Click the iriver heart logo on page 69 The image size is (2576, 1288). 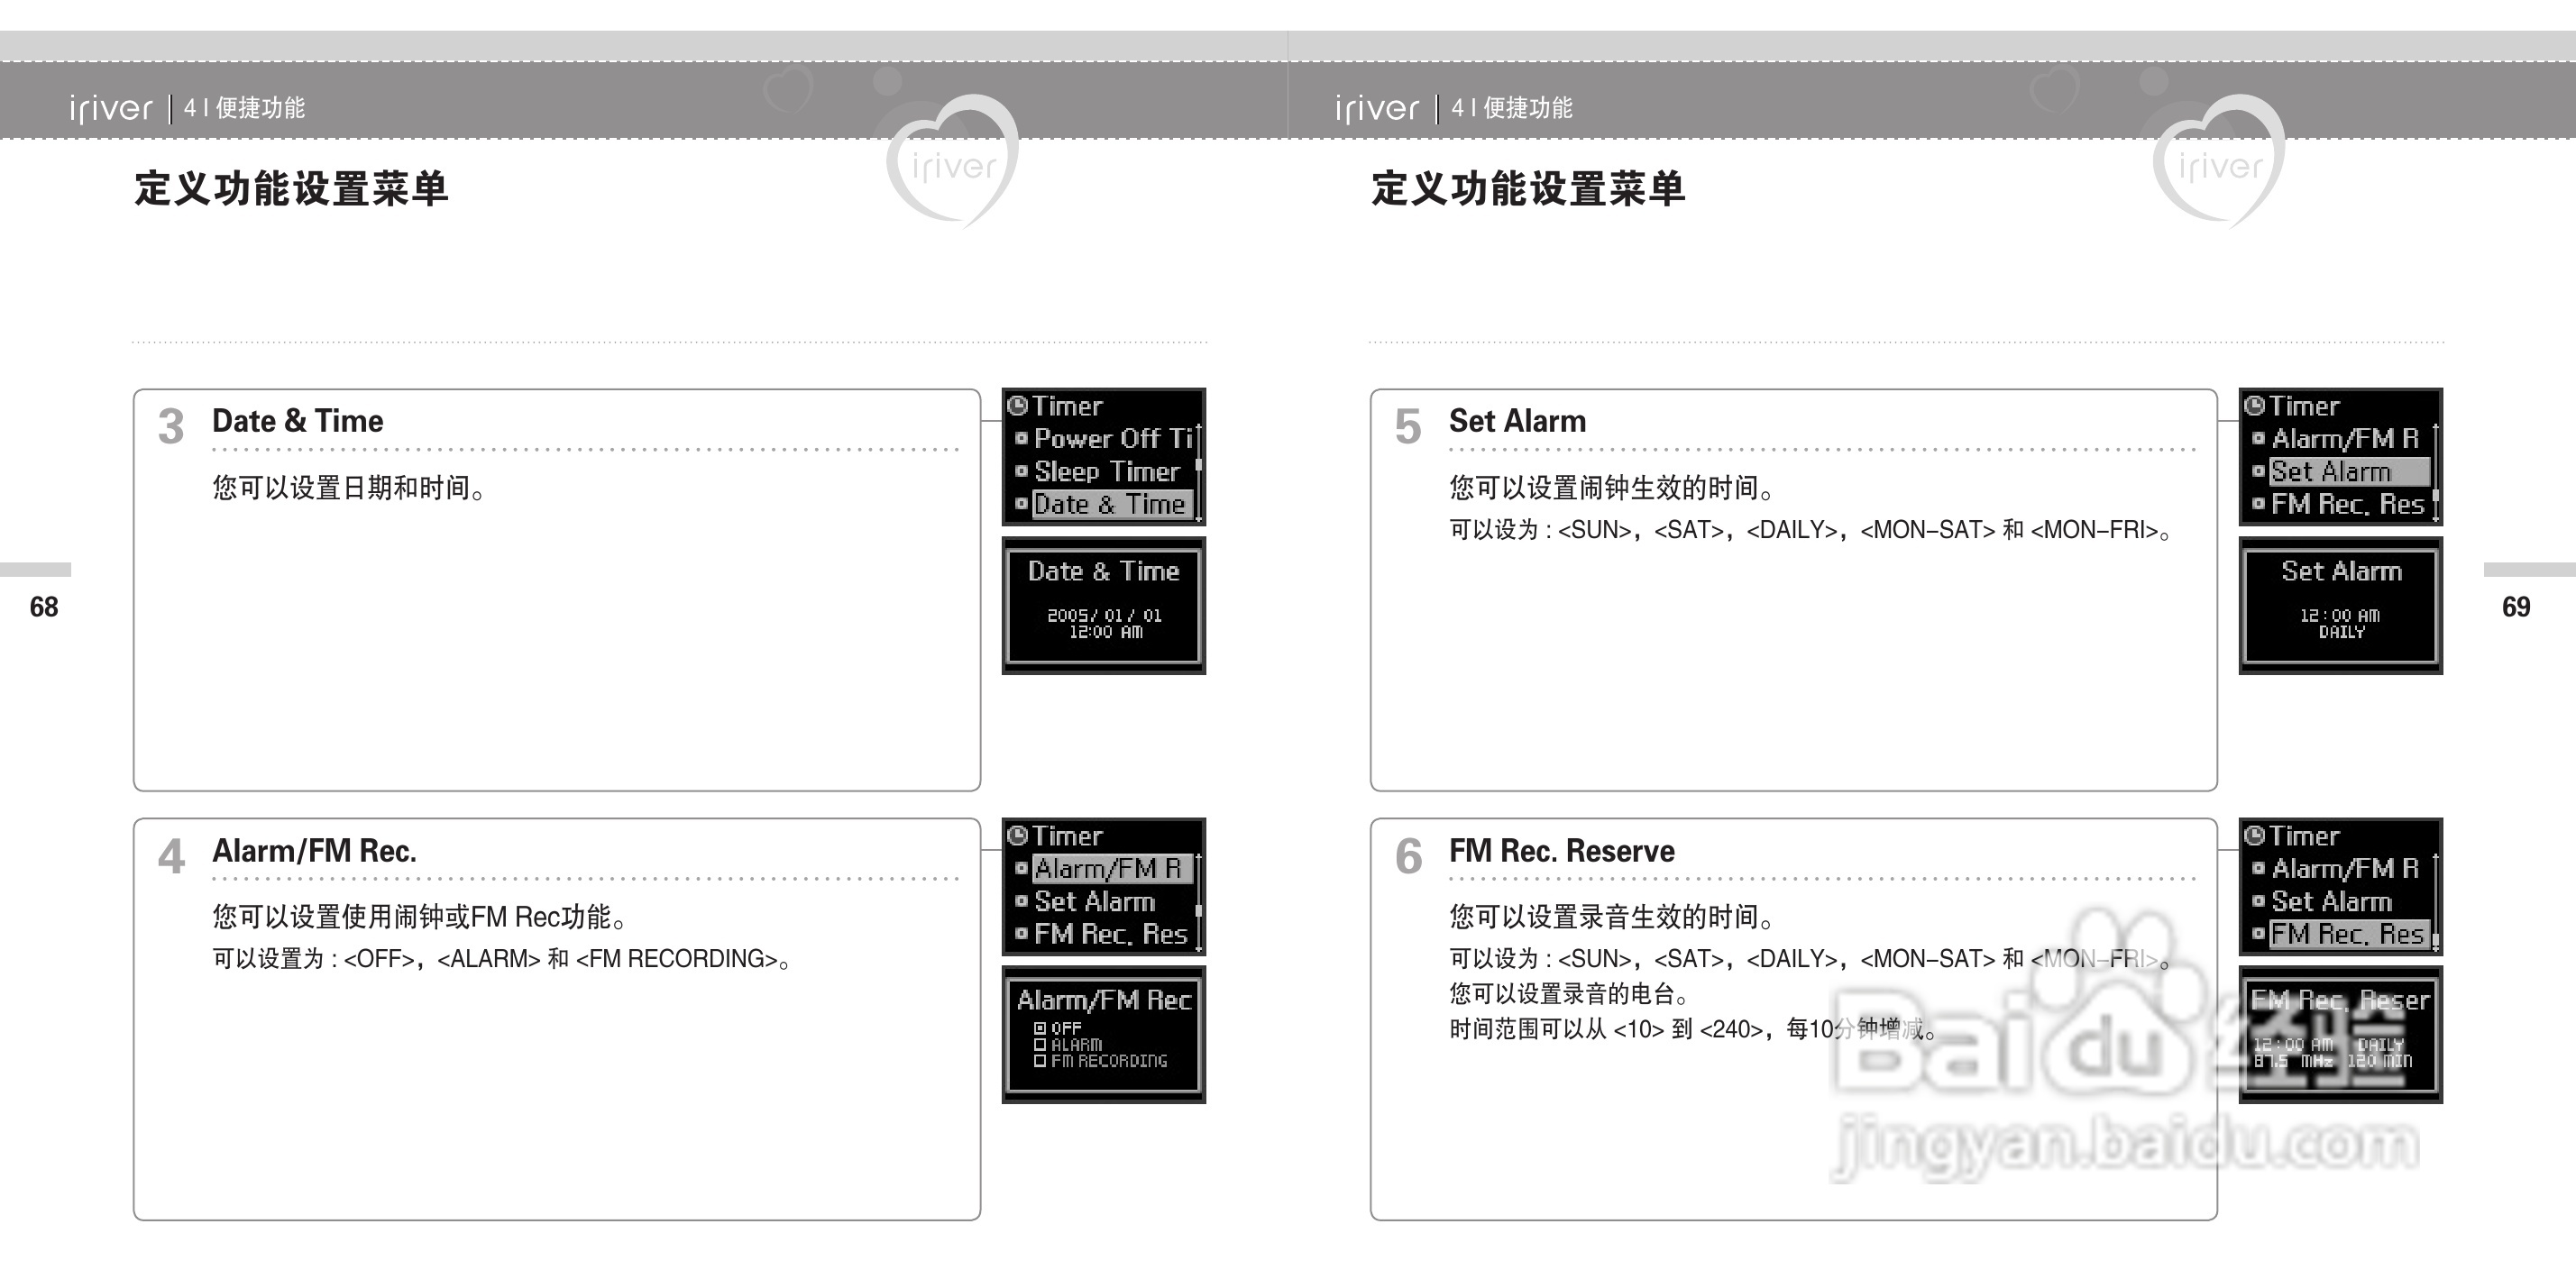[x=2219, y=162]
